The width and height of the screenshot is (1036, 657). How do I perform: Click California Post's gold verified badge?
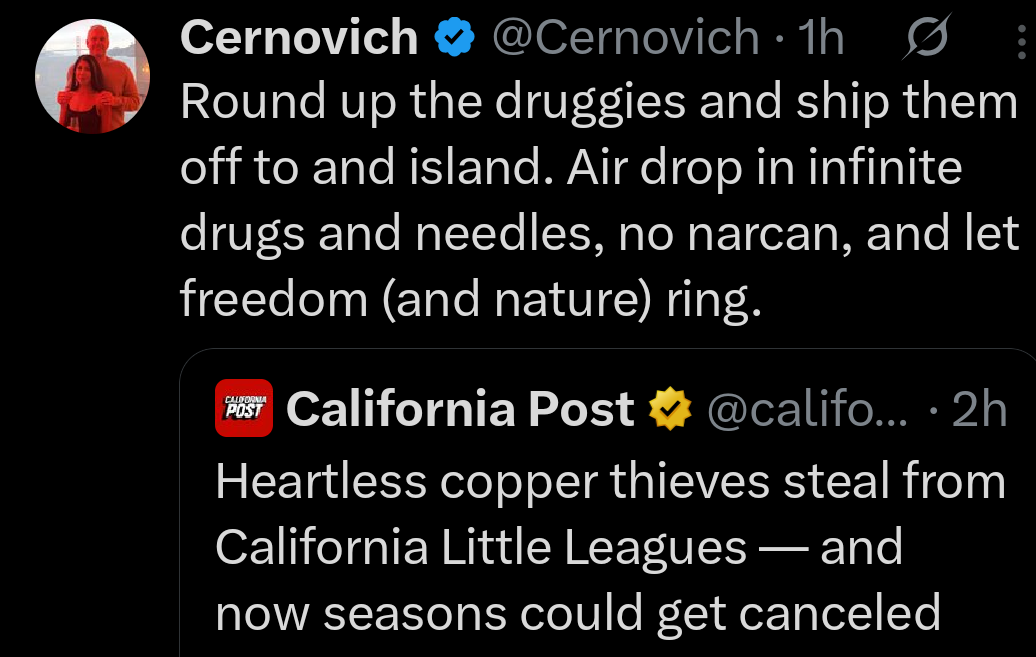coord(669,408)
